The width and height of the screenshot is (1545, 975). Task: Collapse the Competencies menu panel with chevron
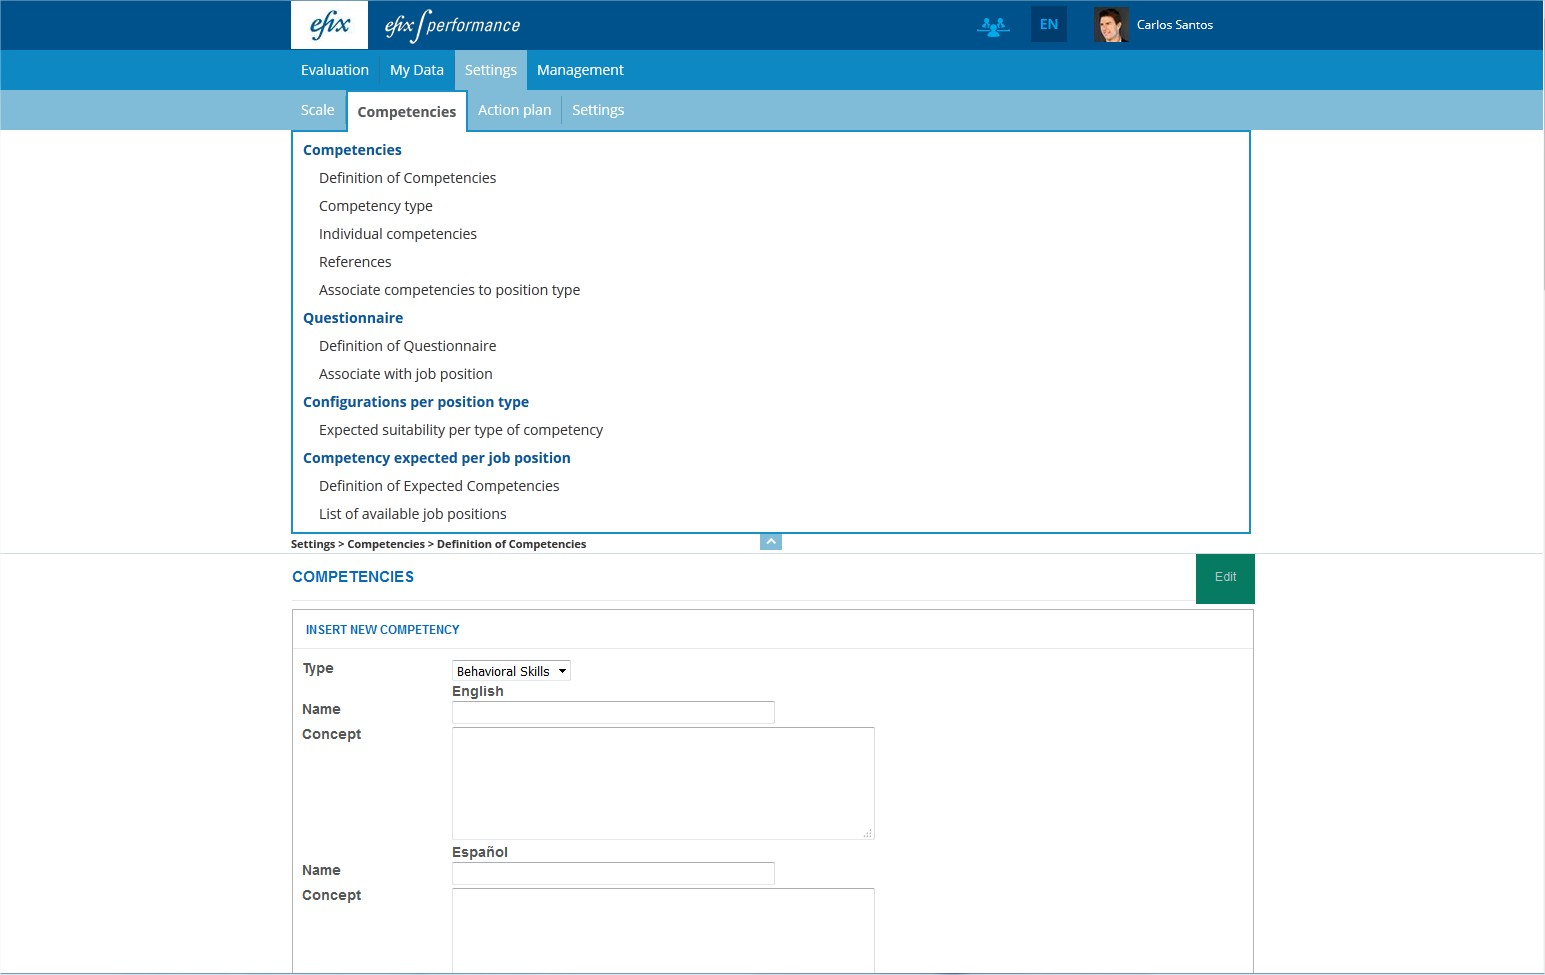tap(771, 541)
